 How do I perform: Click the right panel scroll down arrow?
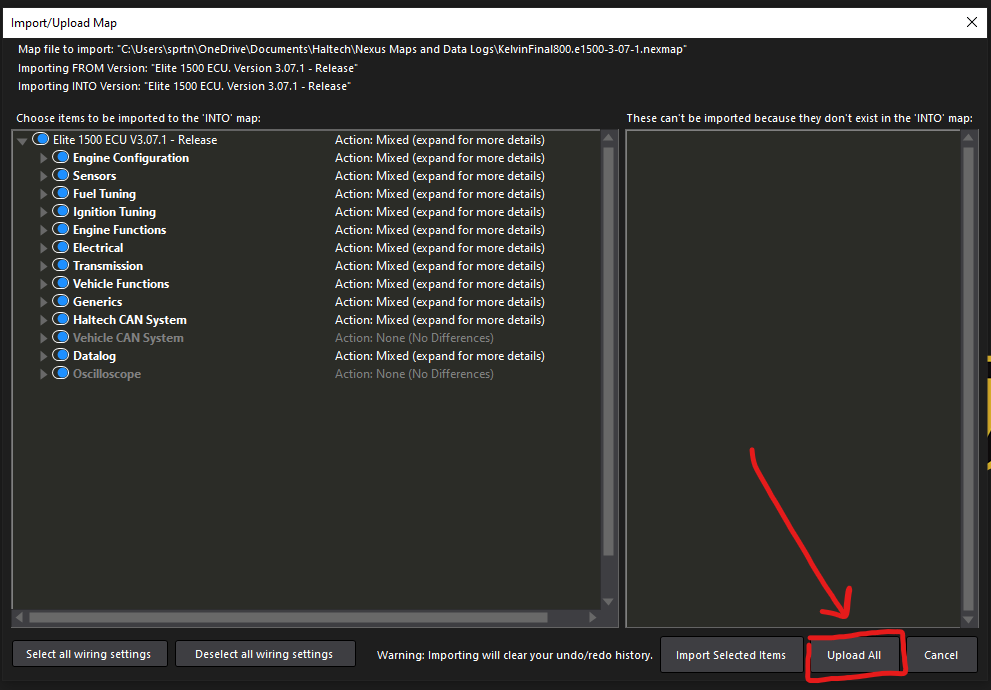pyautogui.click(x=968, y=620)
